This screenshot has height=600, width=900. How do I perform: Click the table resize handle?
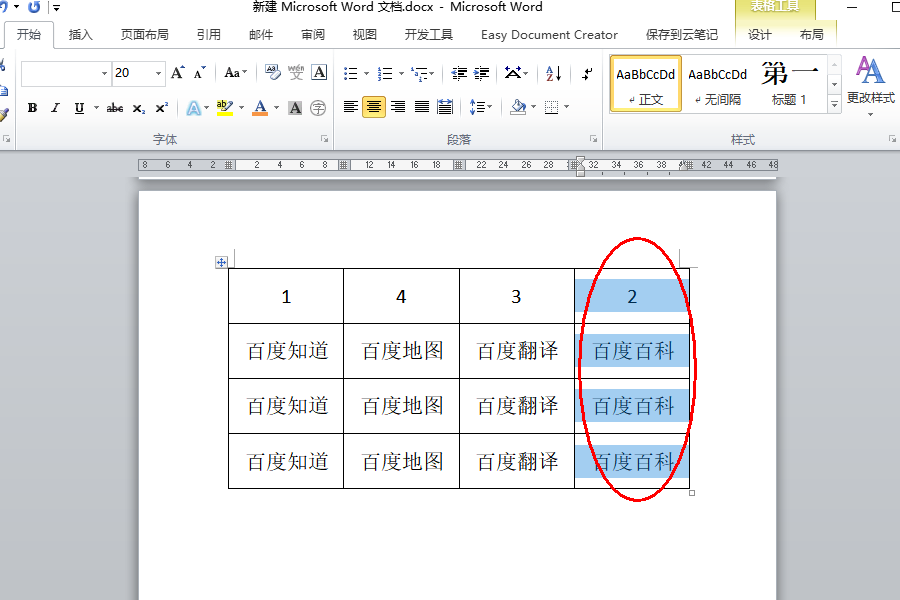coord(692,493)
